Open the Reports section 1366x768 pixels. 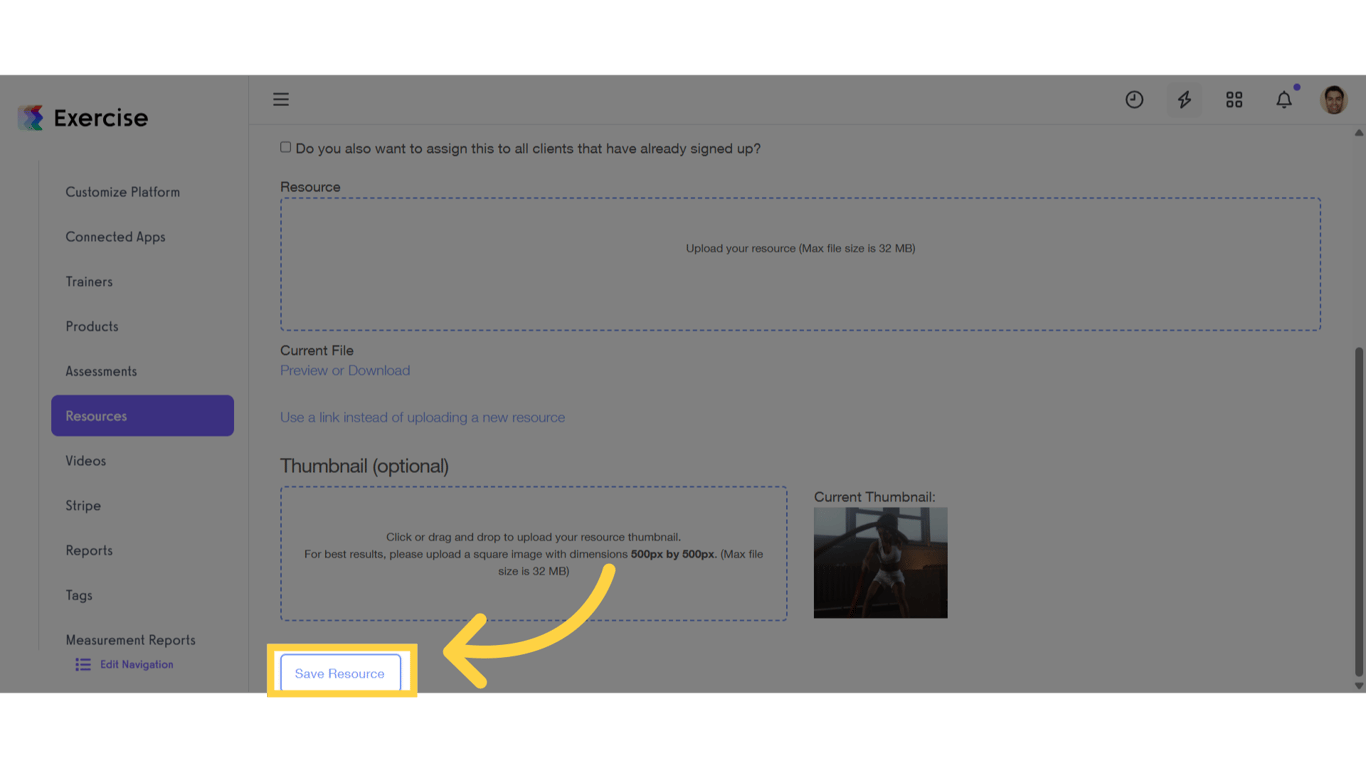click(88, 550)
